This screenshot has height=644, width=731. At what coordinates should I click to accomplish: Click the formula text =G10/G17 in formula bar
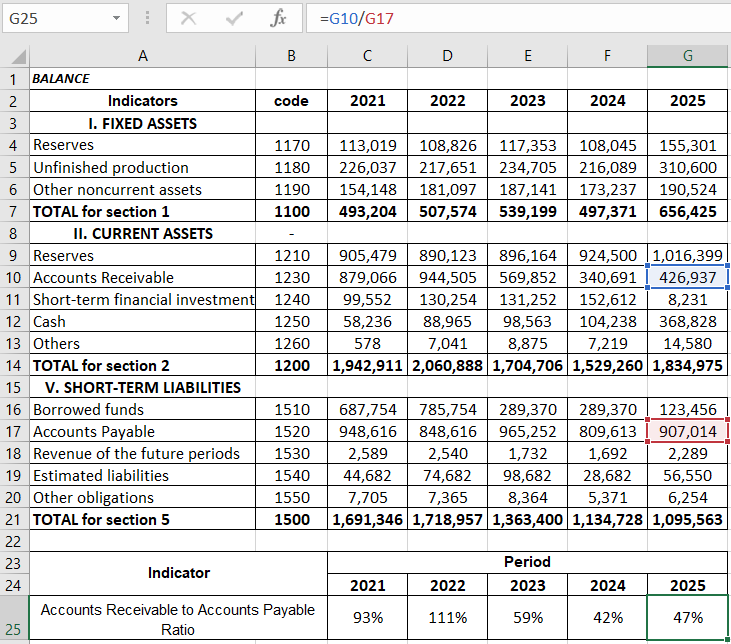click(x=363, y=19)
